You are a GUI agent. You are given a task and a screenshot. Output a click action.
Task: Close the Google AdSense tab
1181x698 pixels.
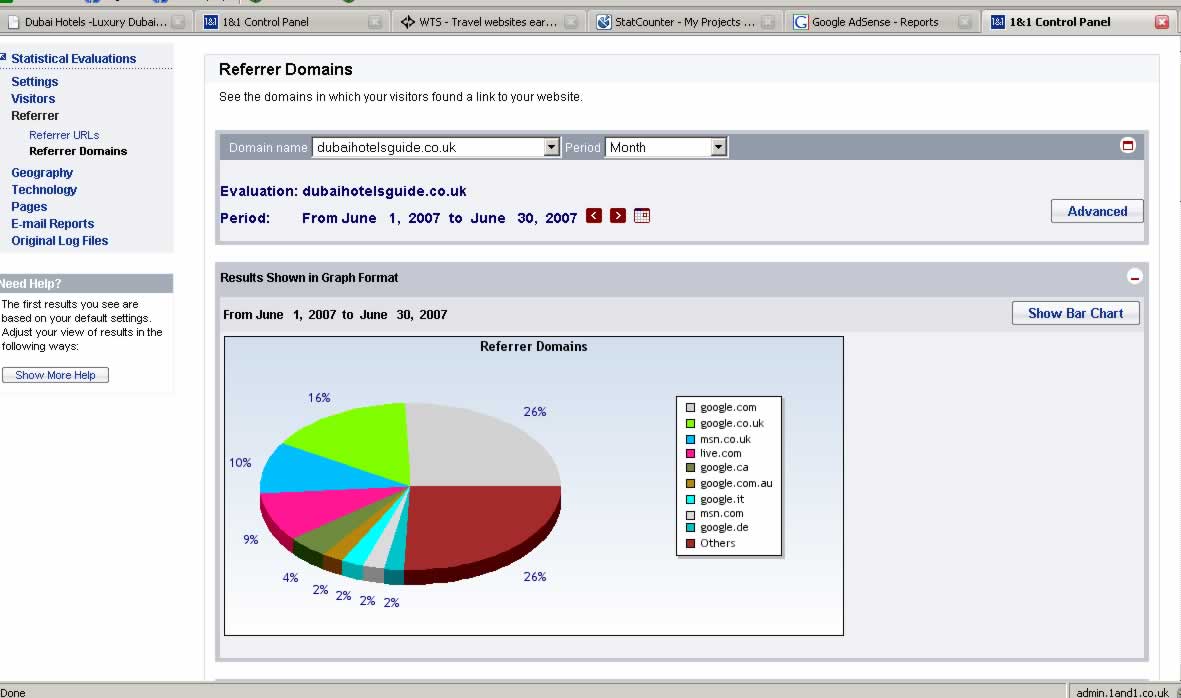(964, 22)
